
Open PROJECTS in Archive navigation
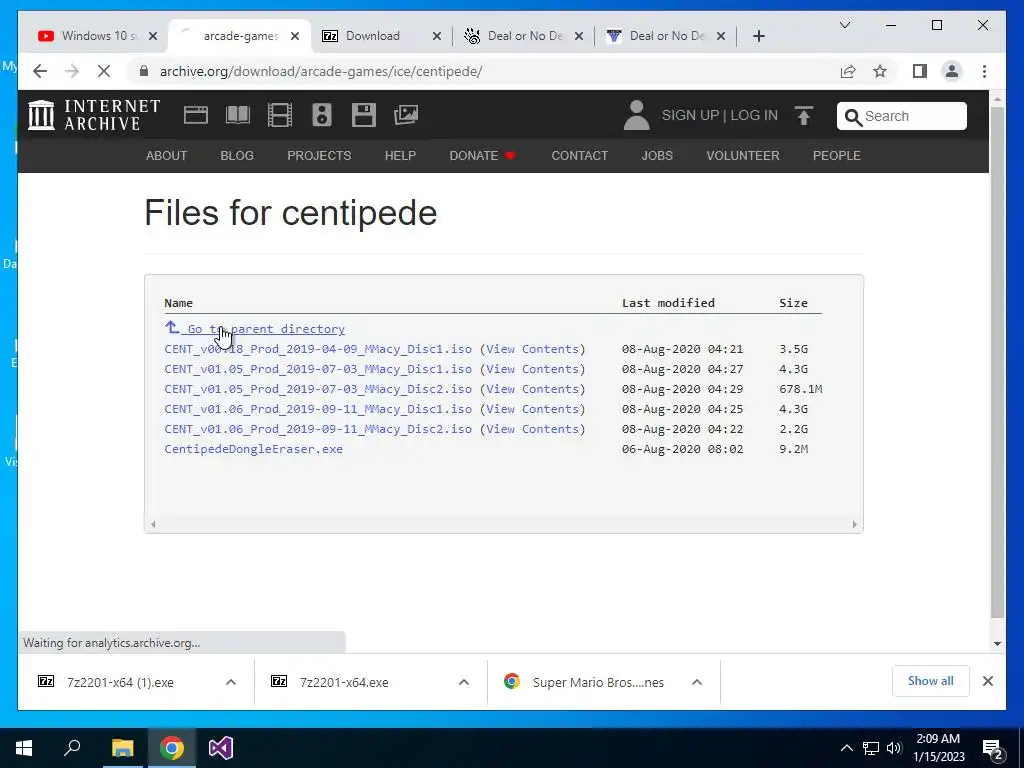(319, 155)
